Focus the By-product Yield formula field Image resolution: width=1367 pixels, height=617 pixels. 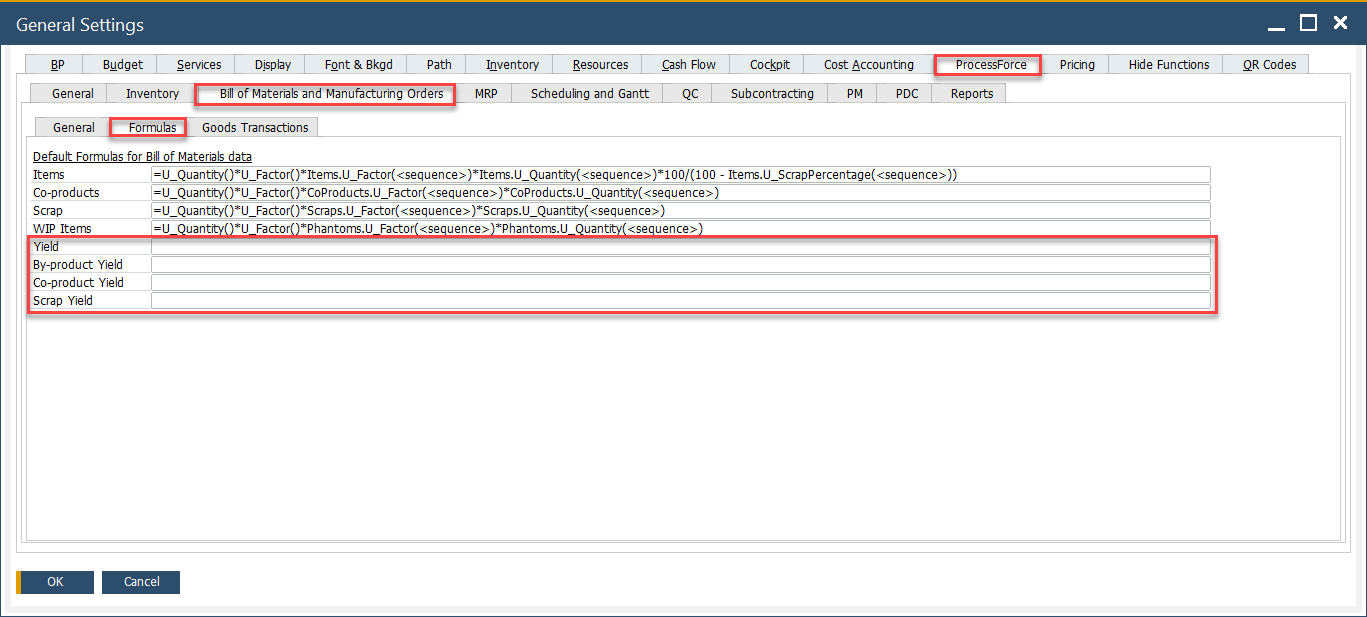tap(680, 265)
